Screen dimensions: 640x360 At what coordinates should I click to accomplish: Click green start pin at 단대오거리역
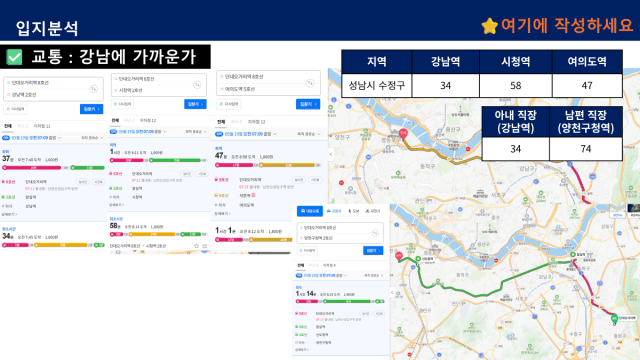[614, 318]
